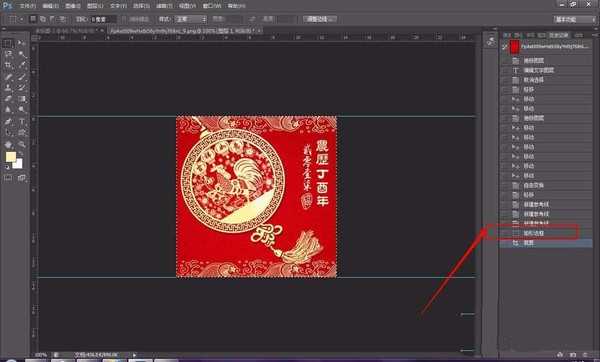The width and height of the screenshot is (600, 362).
Task: Click the Feather value input field
Action: [x=103, y=19]
